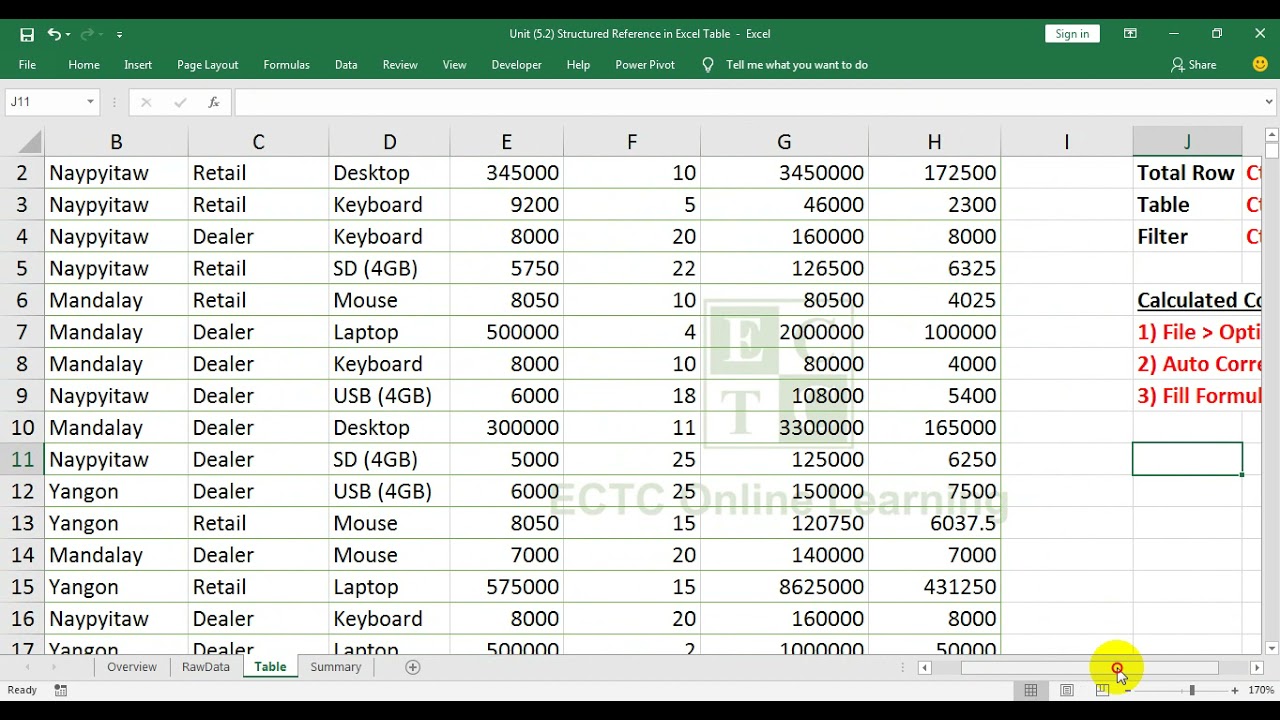1280x720 pixels.
Task: Click horizontal scrollbar left arrow
Action: 925,667
